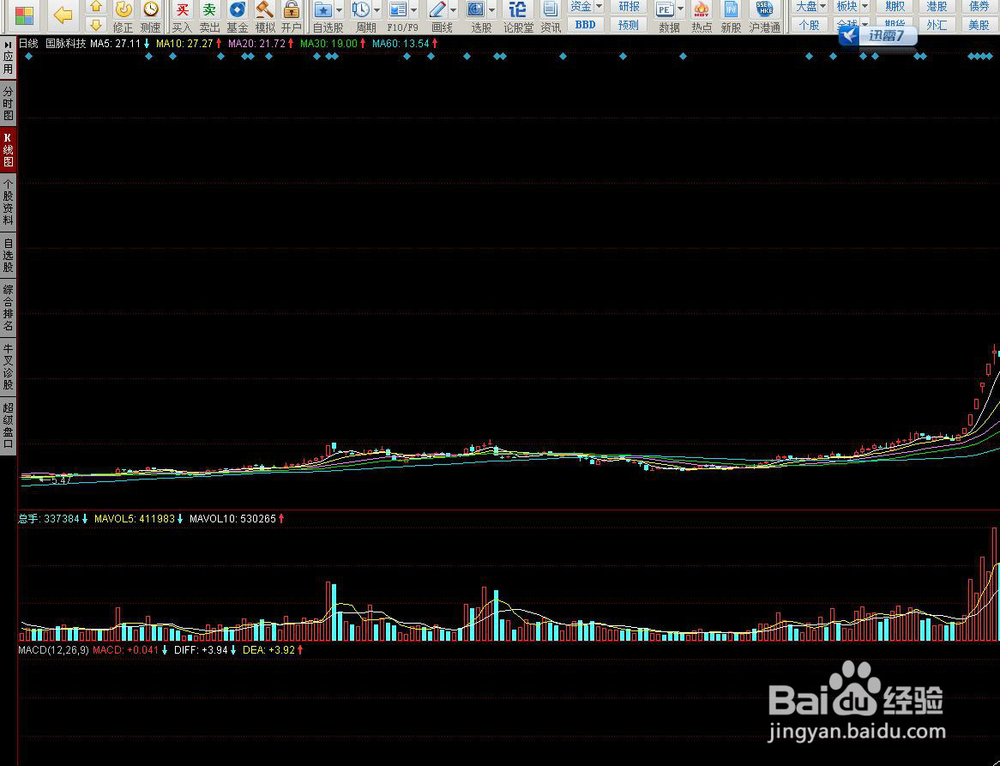Open 自选股 starred folder icon

(323, 10)
